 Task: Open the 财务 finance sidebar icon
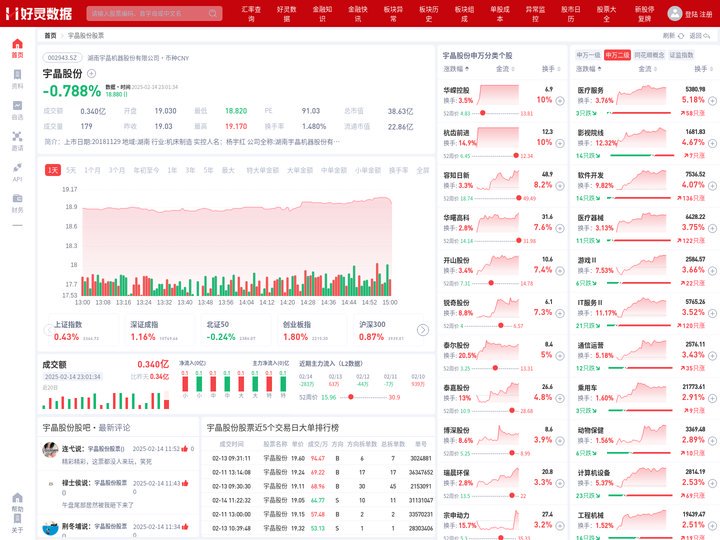click(17, 198)
